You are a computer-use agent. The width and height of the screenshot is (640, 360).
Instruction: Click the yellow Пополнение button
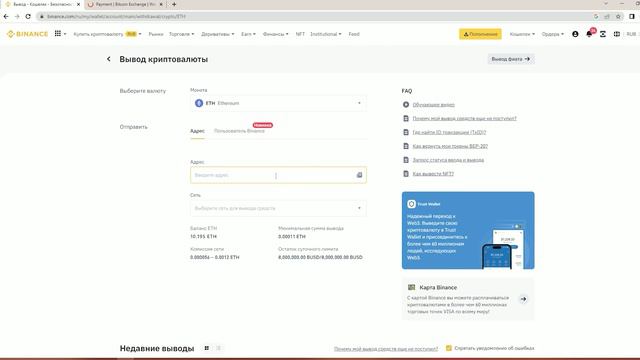pos(480,34)
